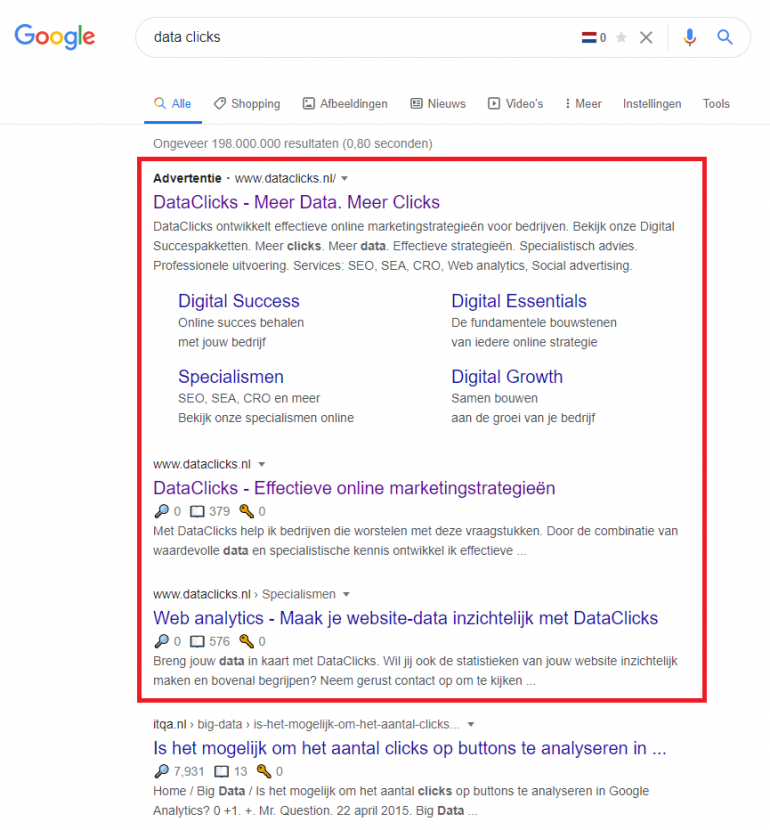Start voice search with microphone icon
The image size is (770, 830).
click(x=690, y=38)
